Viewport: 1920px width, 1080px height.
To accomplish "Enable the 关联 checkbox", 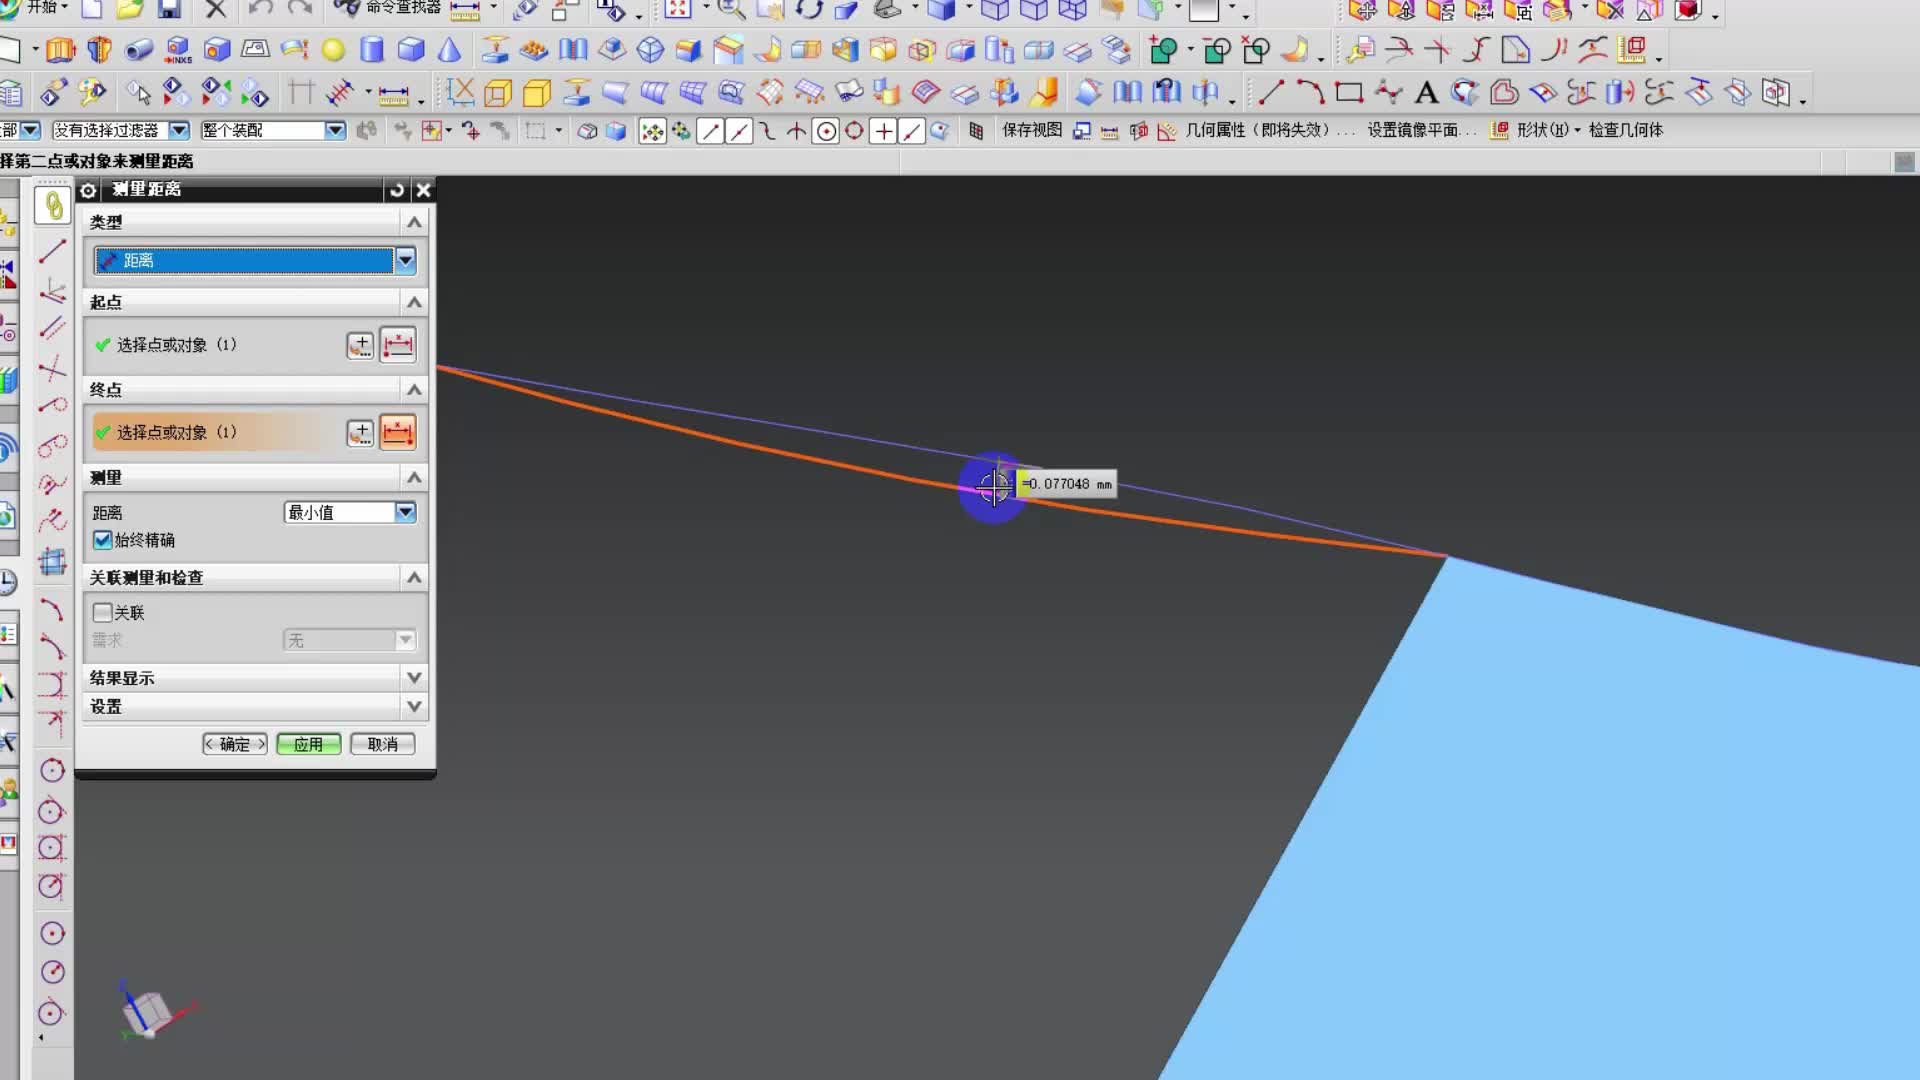I will [x=103, y=612].
